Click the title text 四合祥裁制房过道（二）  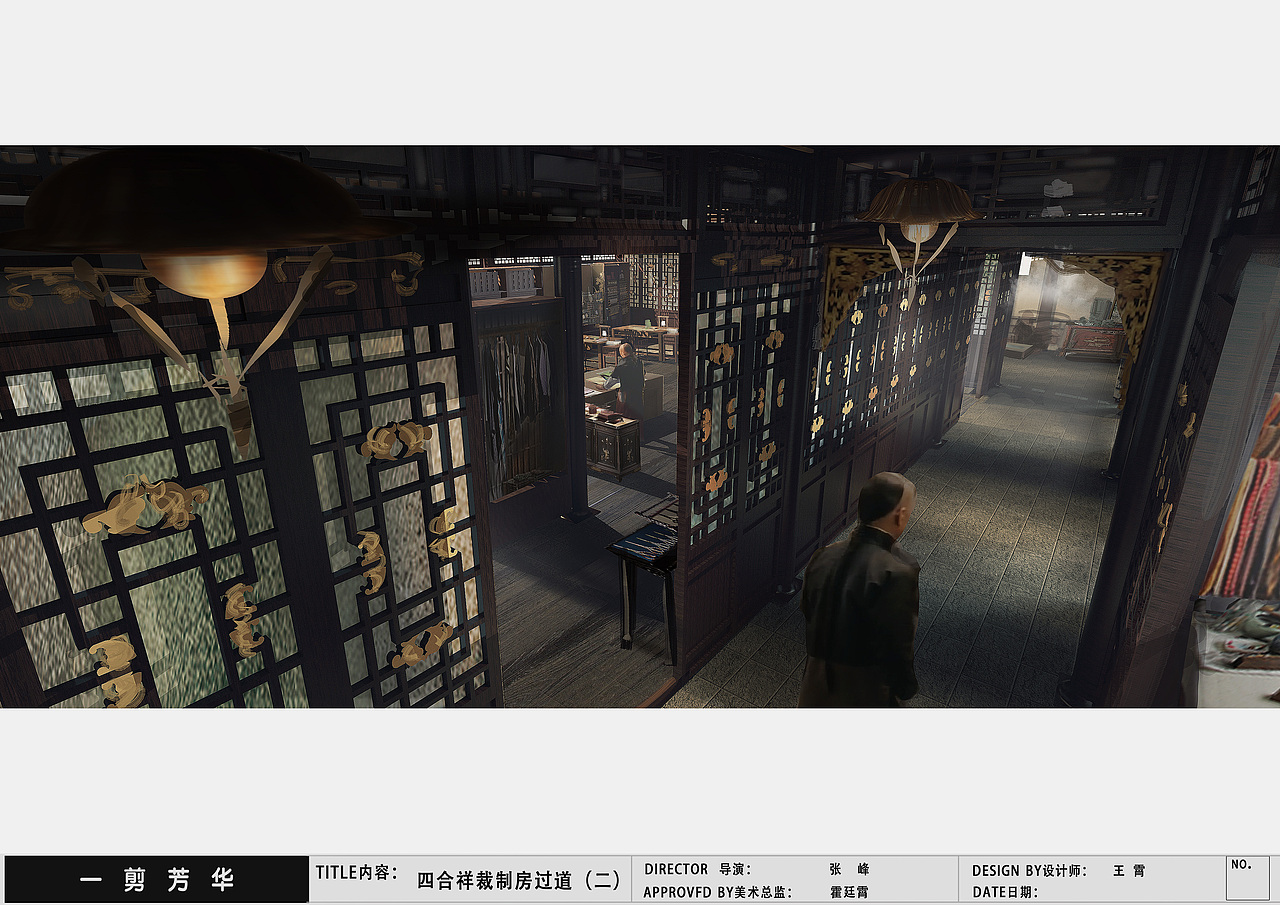519,881
